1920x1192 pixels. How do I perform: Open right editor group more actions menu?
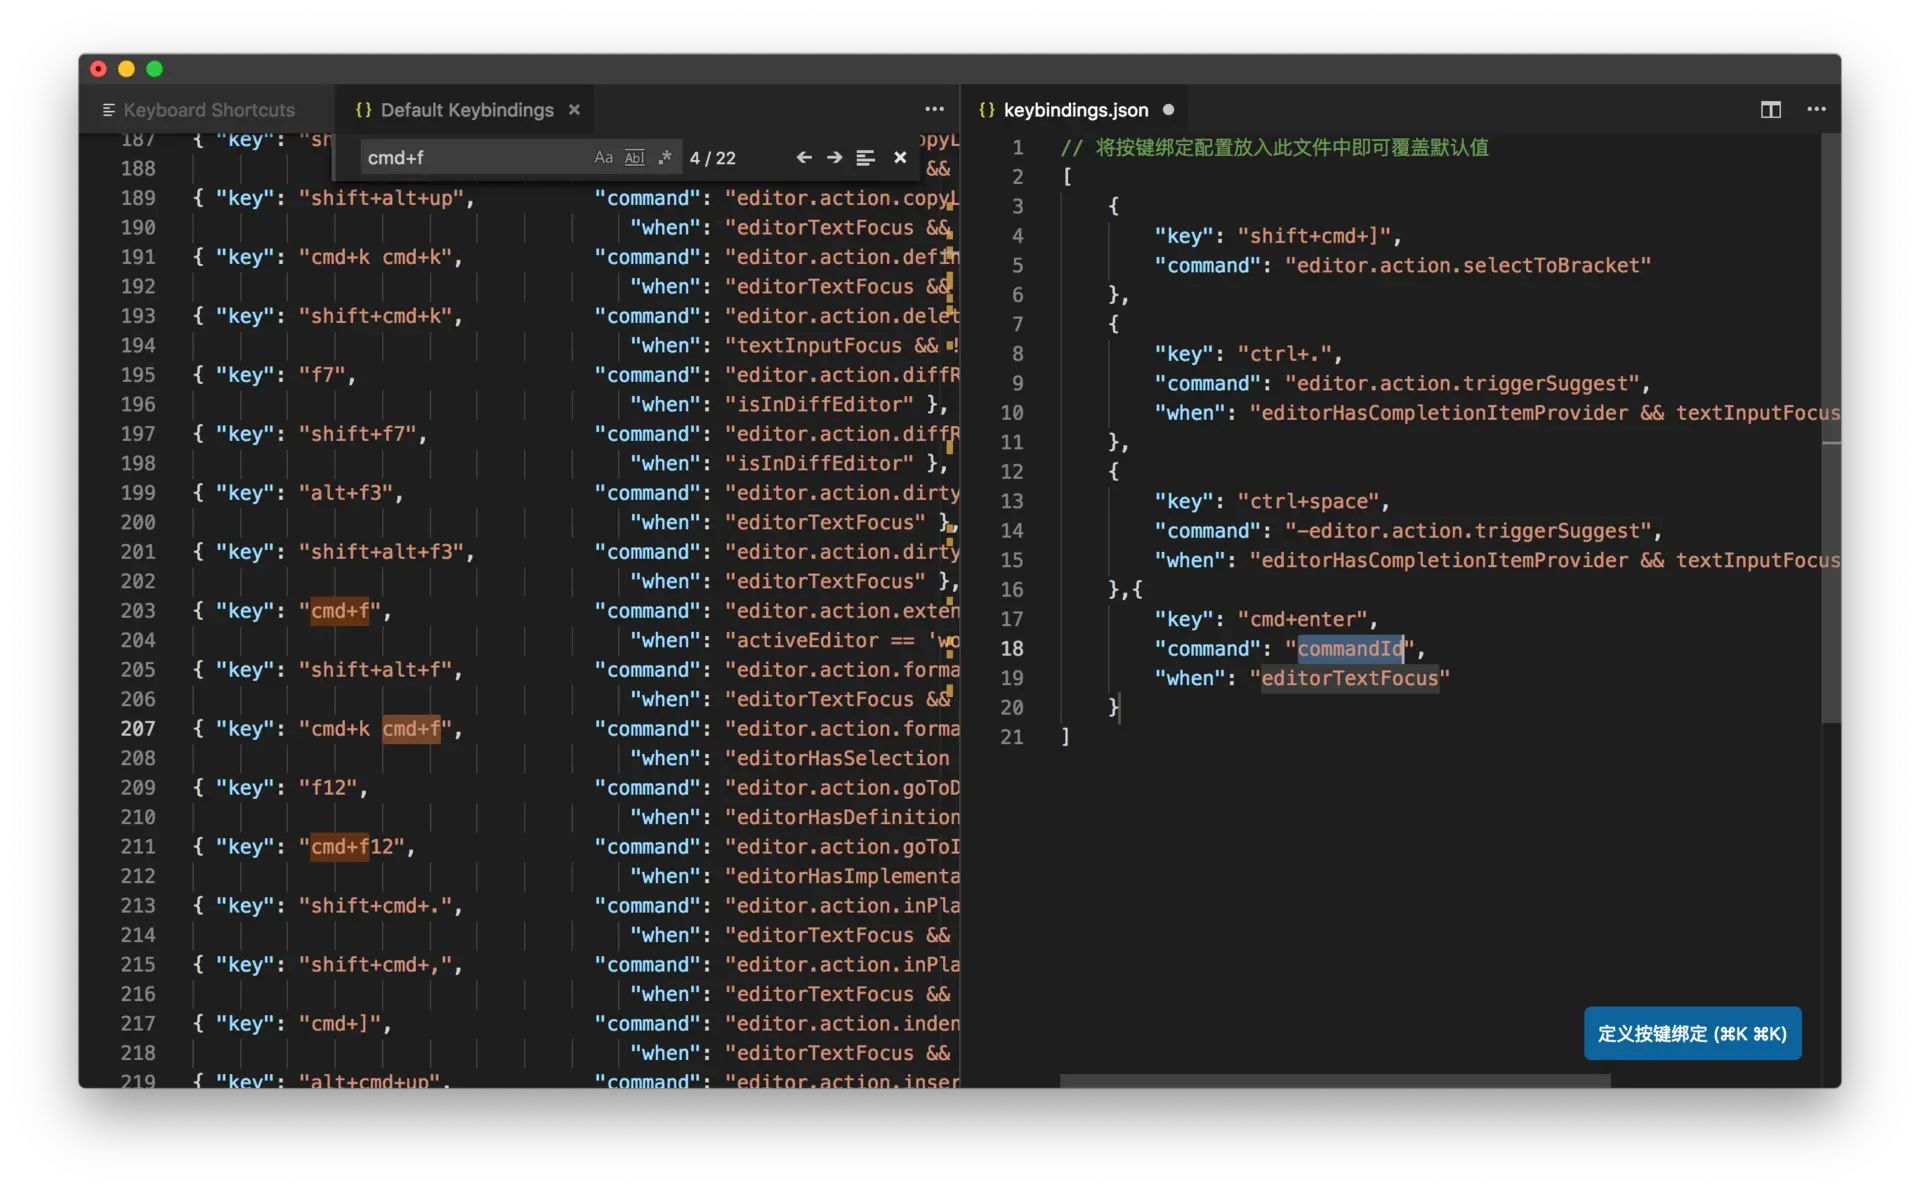[1816, 109]
